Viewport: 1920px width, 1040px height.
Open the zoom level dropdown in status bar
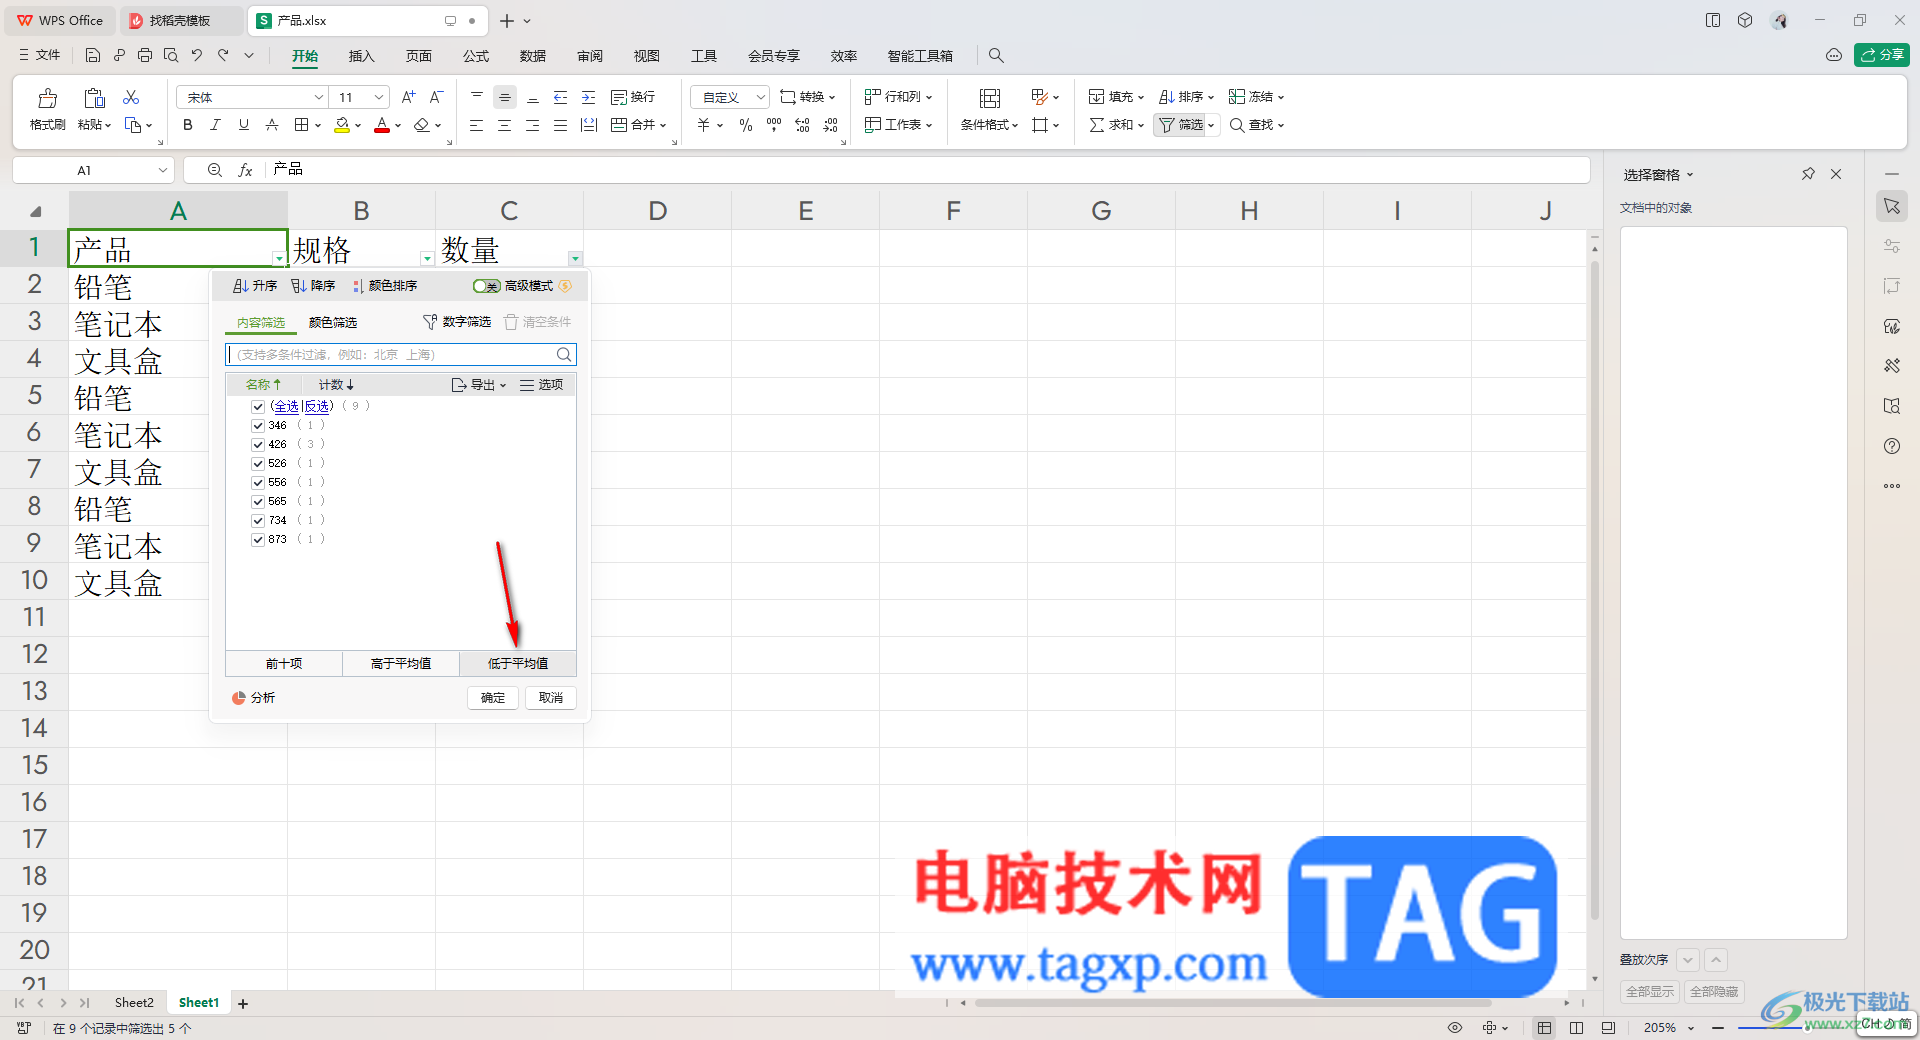pyautogui.click(x=1691, y=1028)
